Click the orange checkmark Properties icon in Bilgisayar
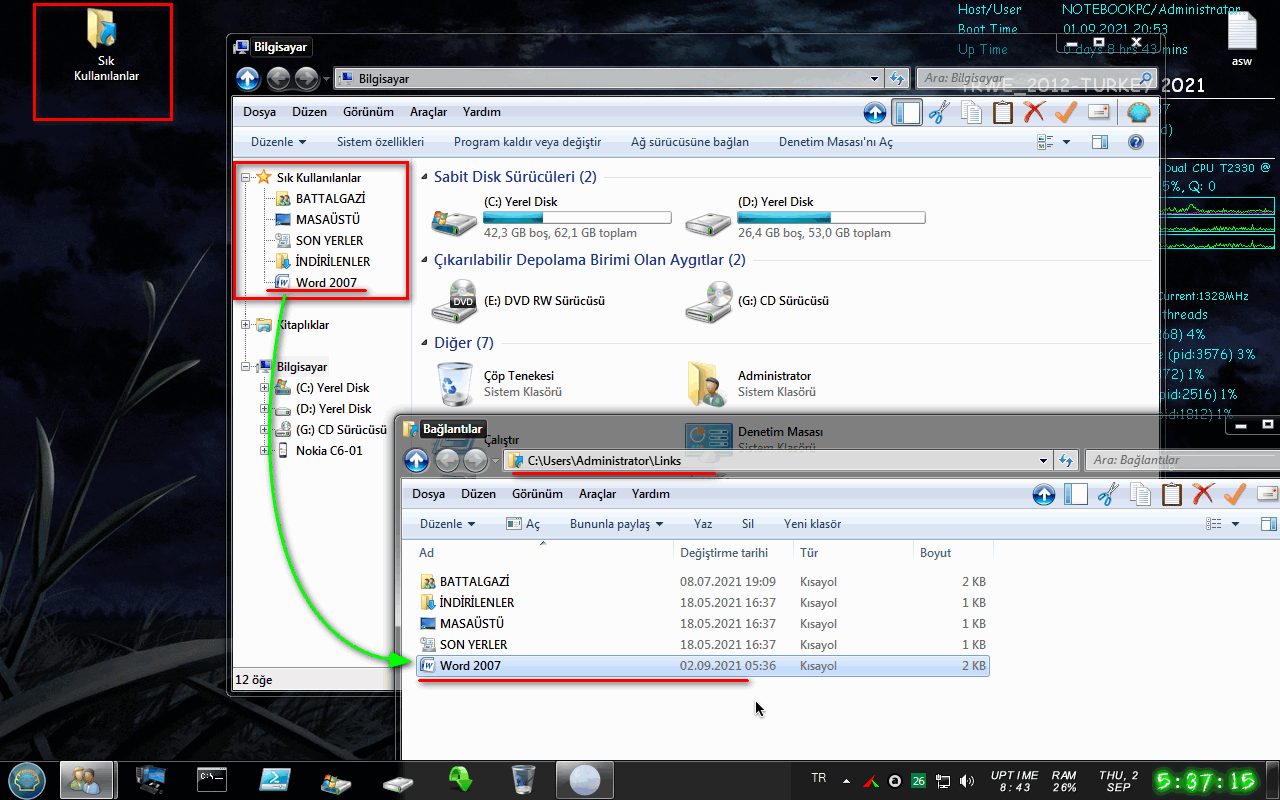The width and height of the screenshot is (1280, 800). pos(1066,112)
